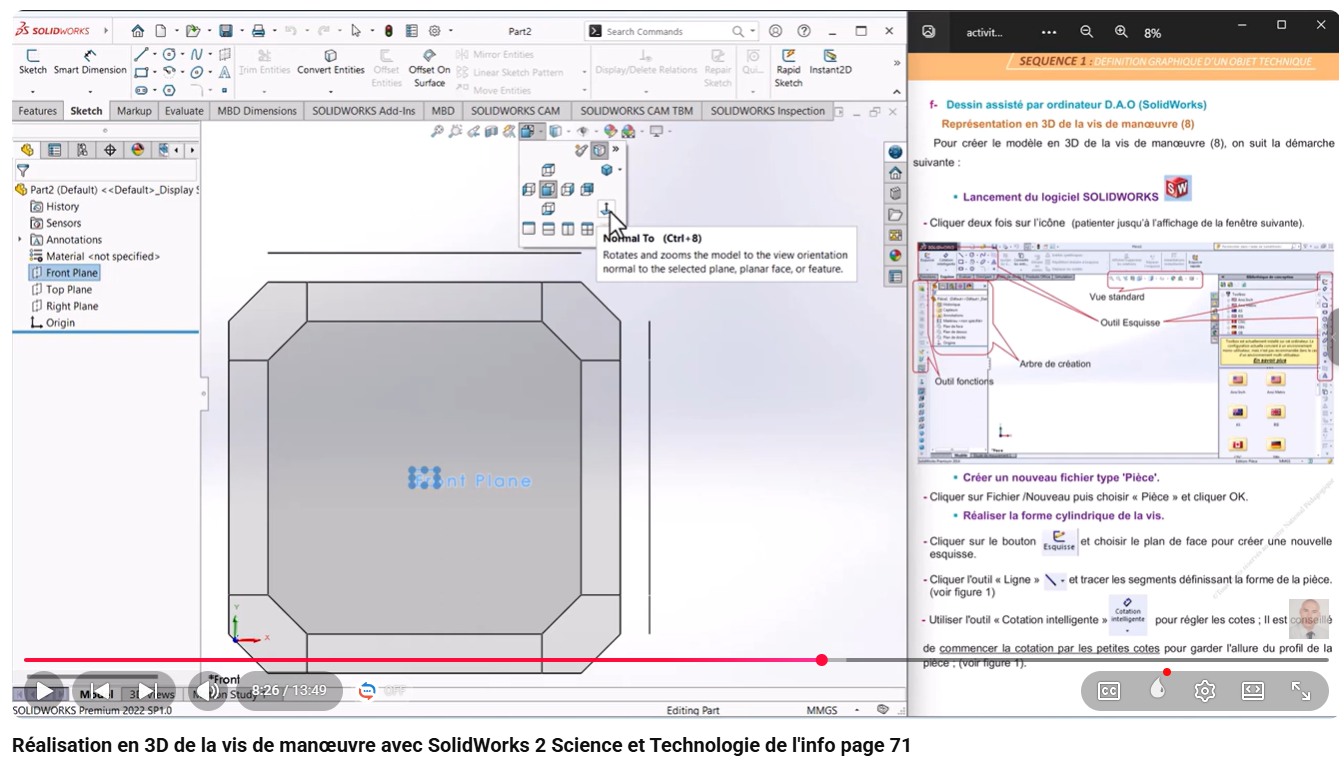Click the red video progress scrubber
1339x767 pixels.
[822, 660]
